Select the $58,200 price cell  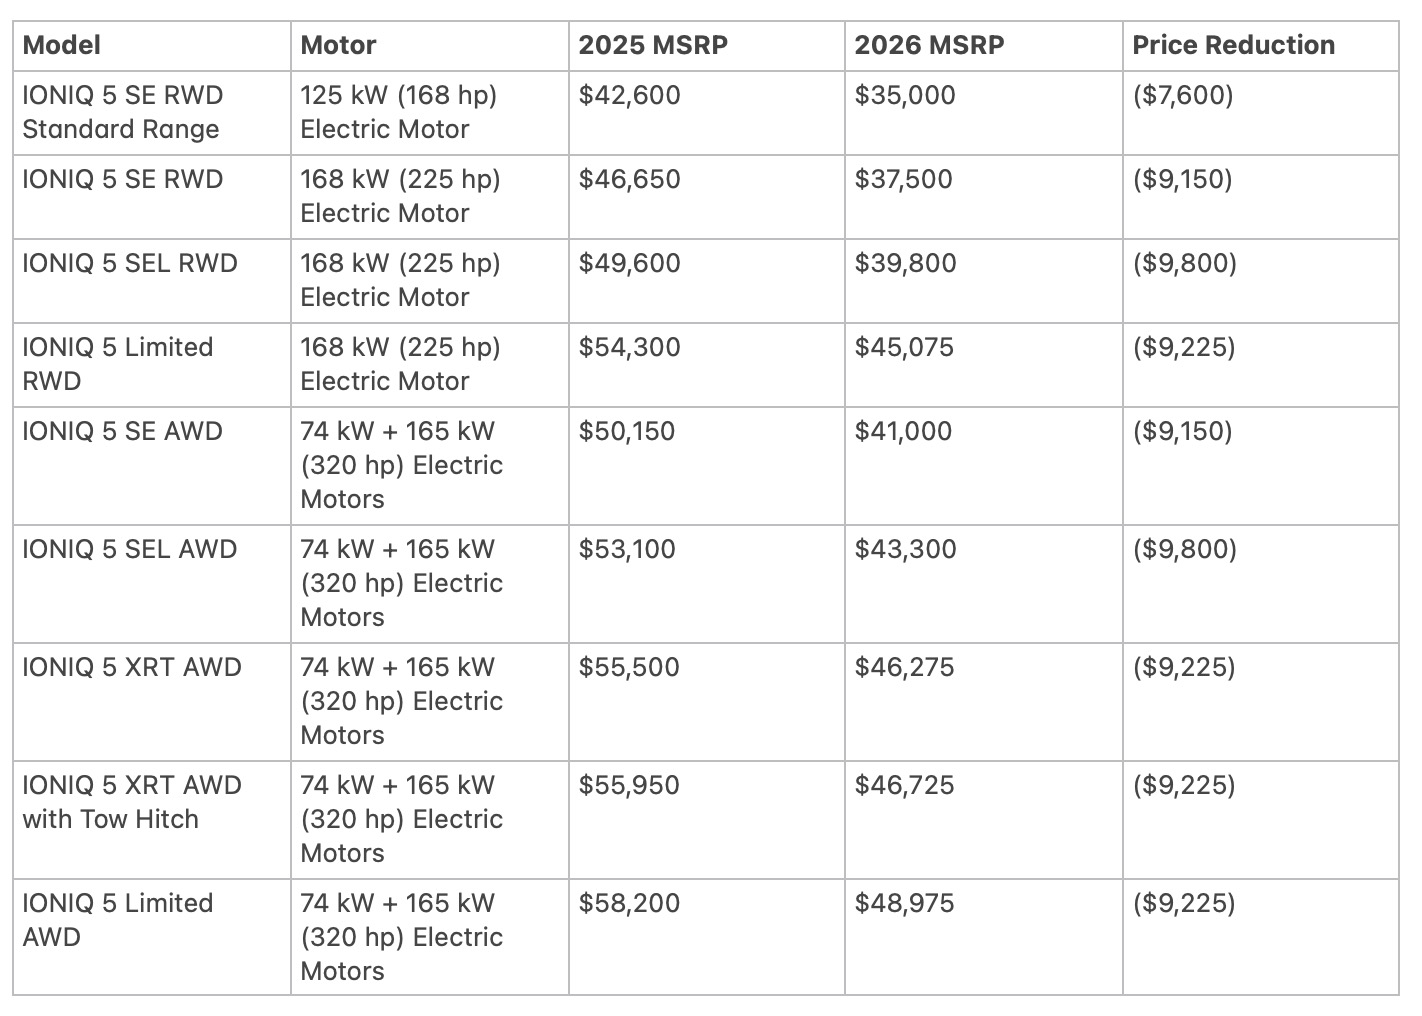(x=629, y=904)
